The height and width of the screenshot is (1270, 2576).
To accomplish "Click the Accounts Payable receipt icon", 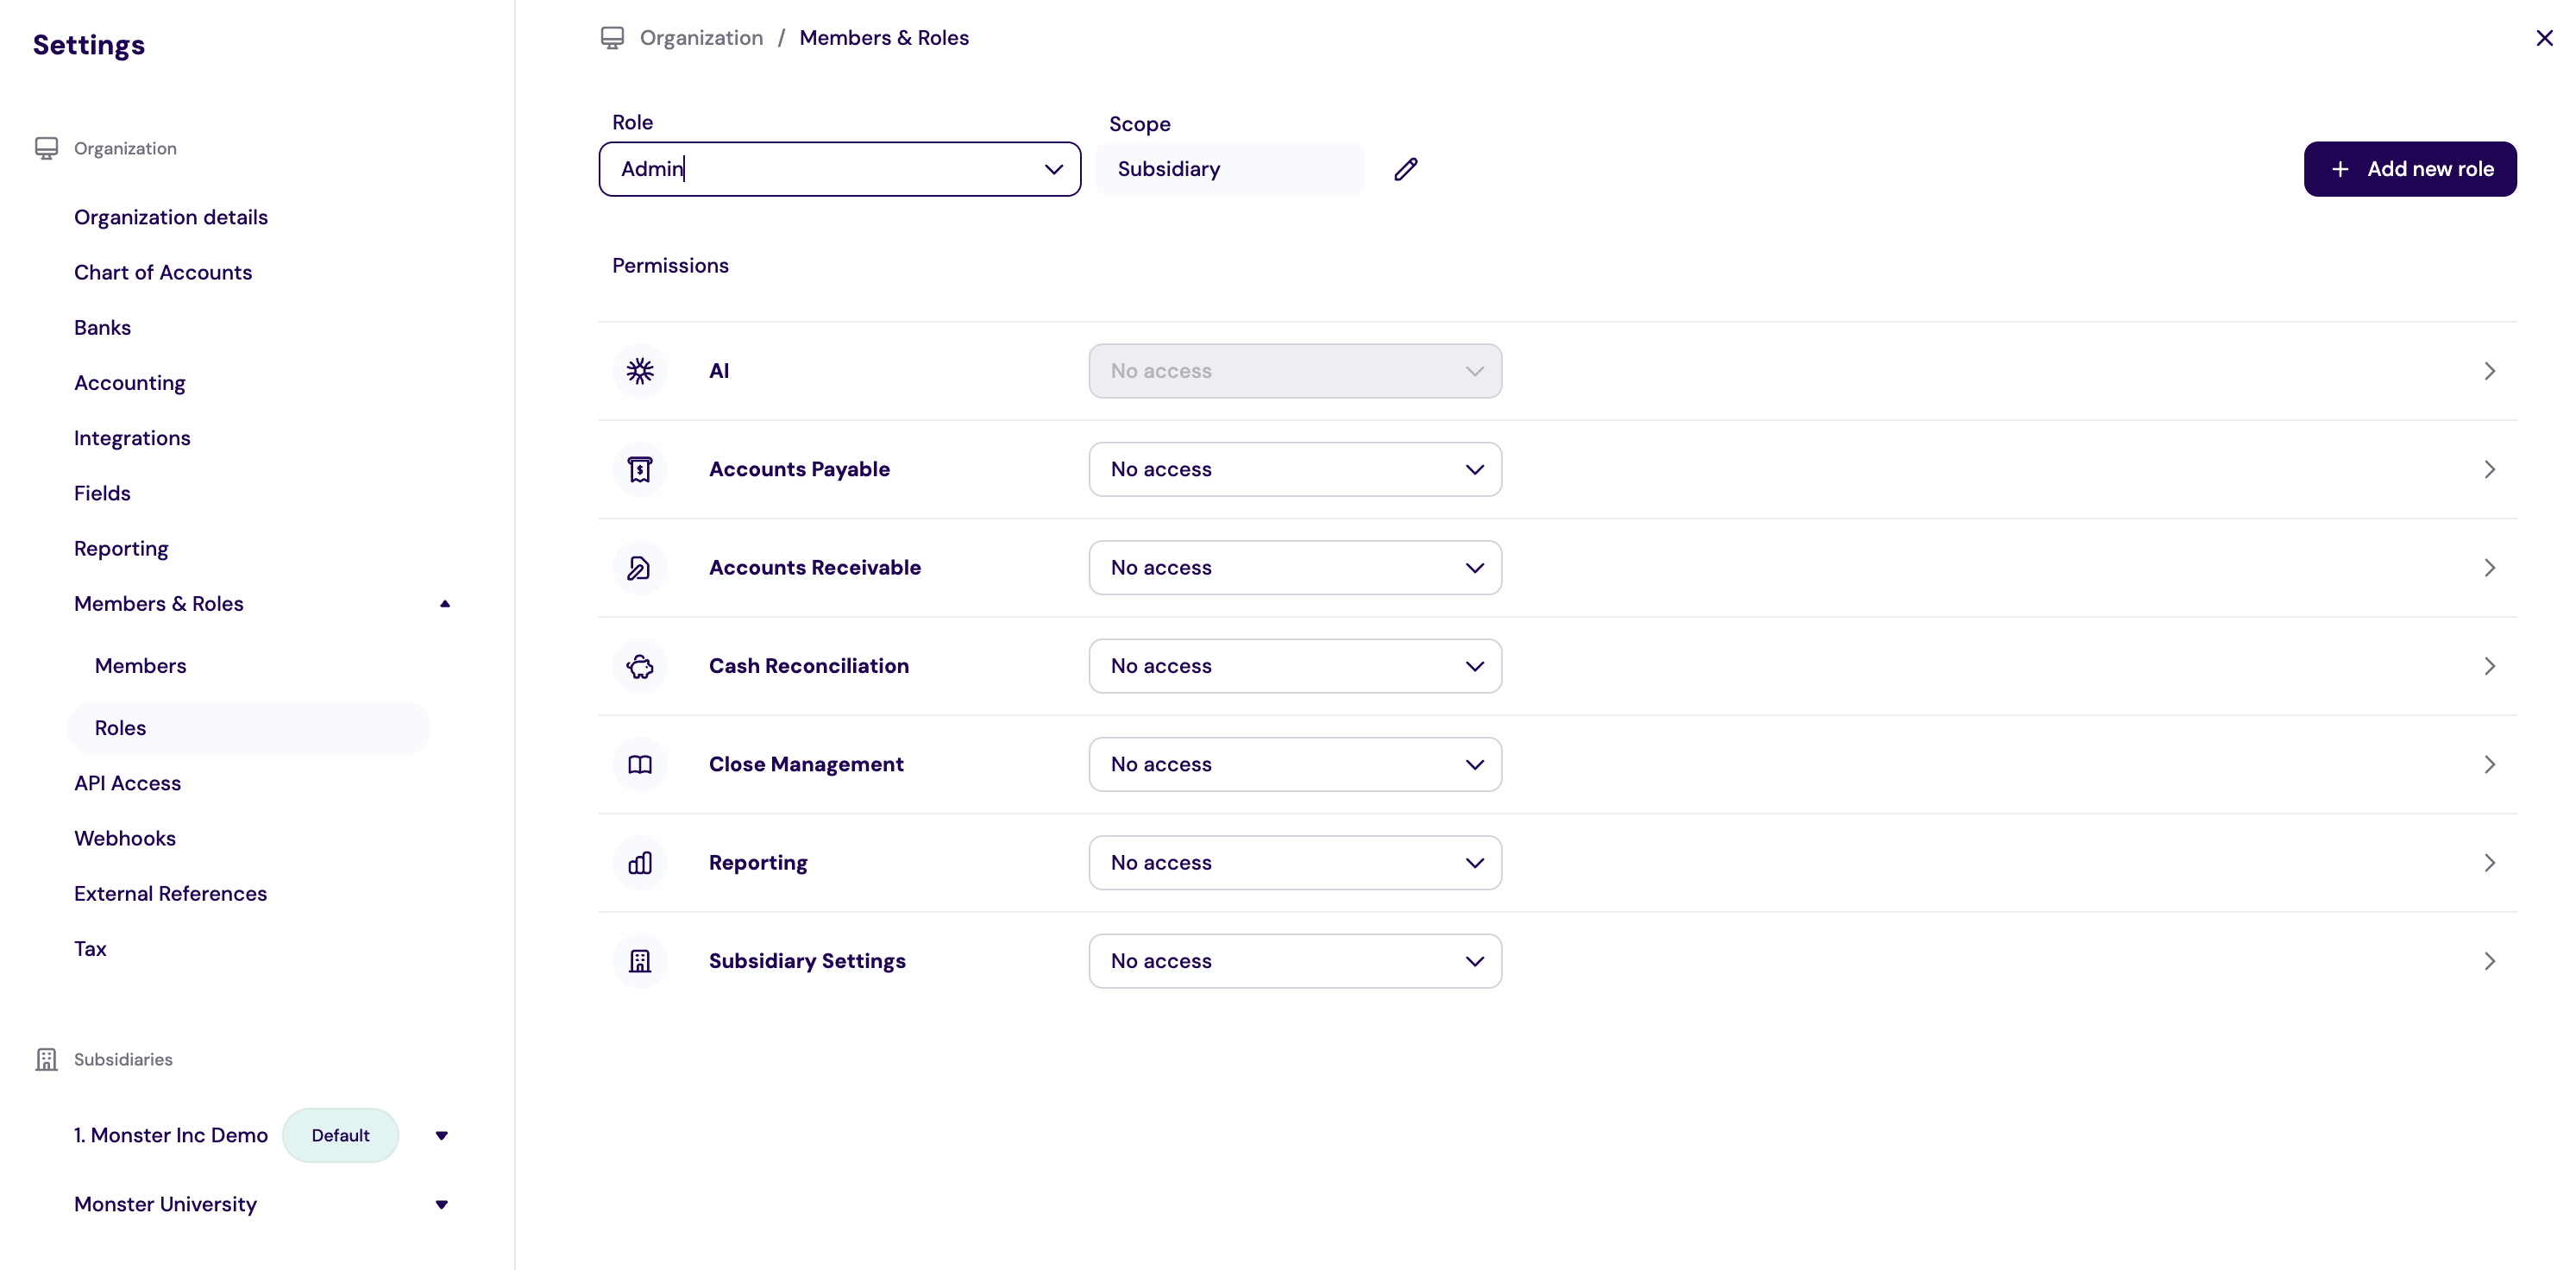I will (639, 469).
